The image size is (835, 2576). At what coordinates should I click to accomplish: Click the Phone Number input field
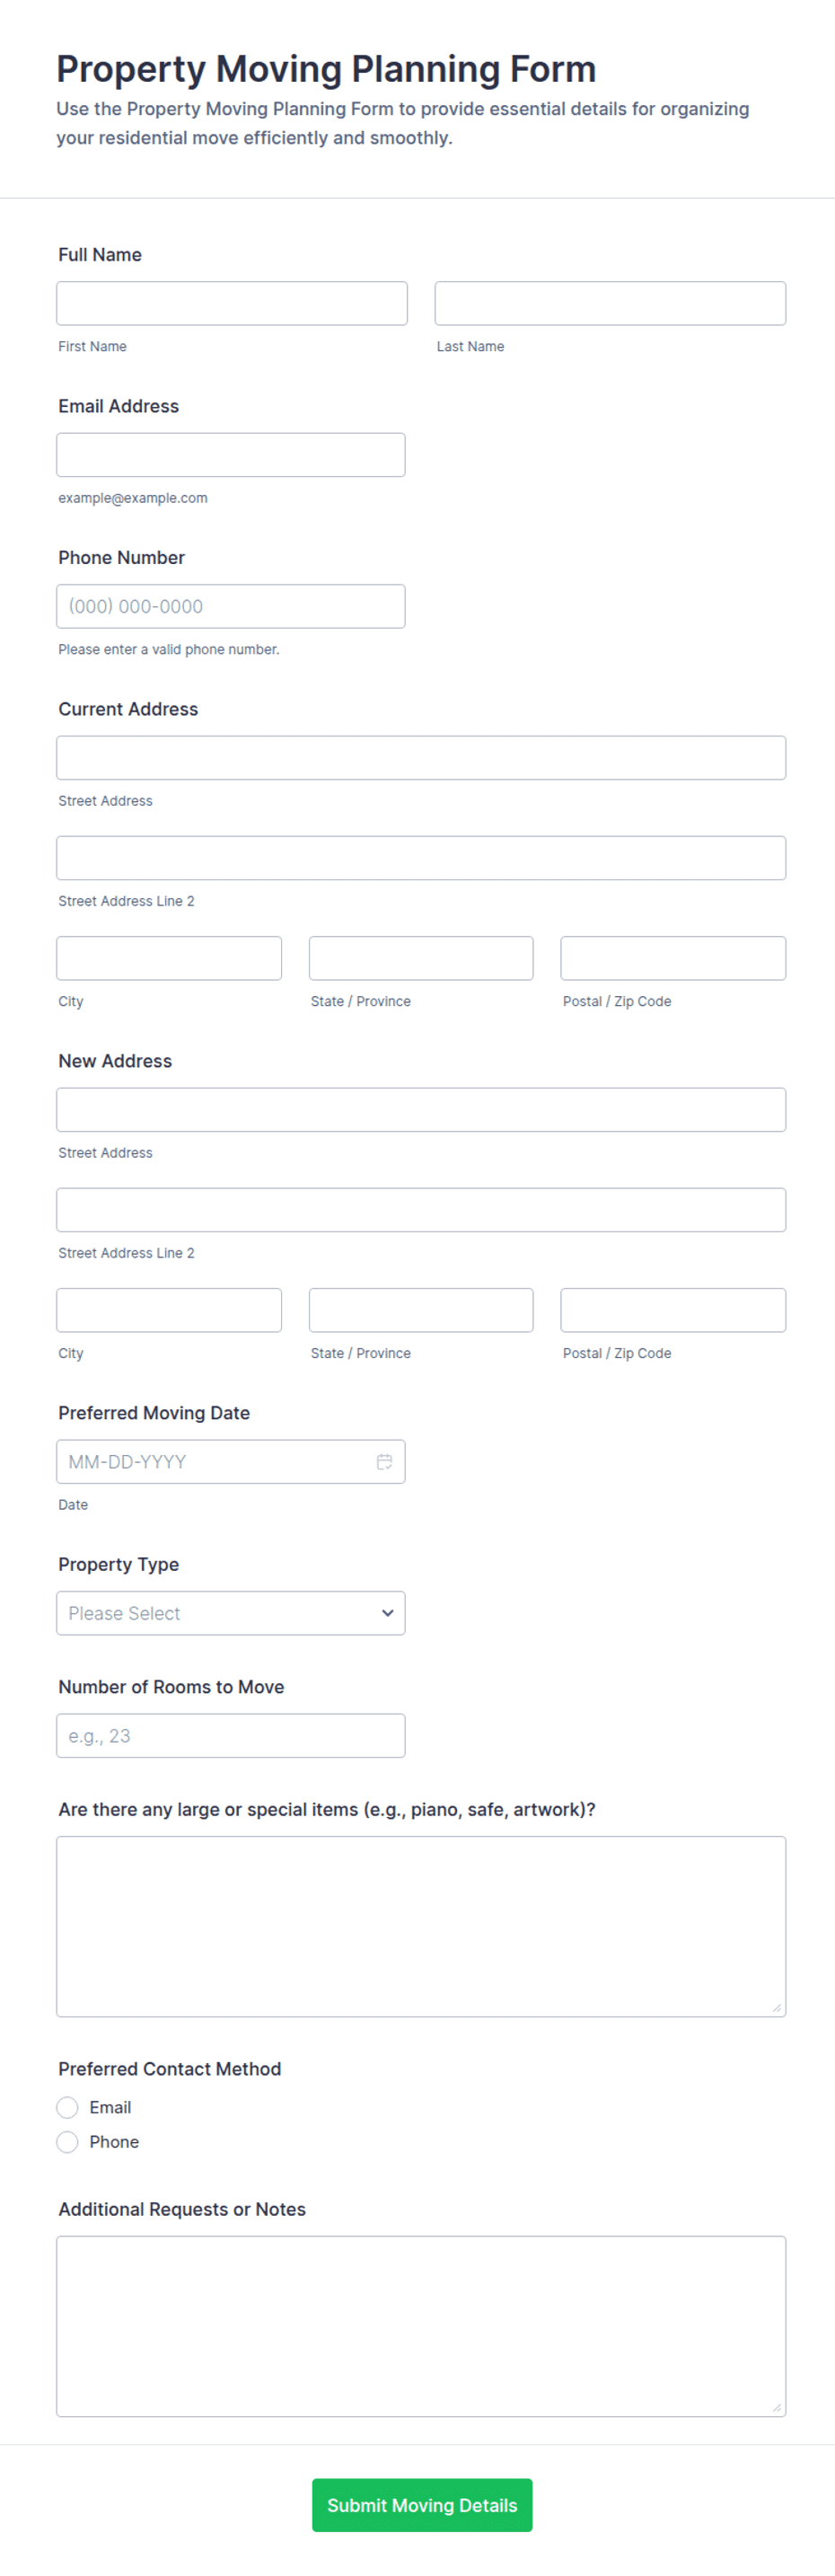click(x=231, y=606)
